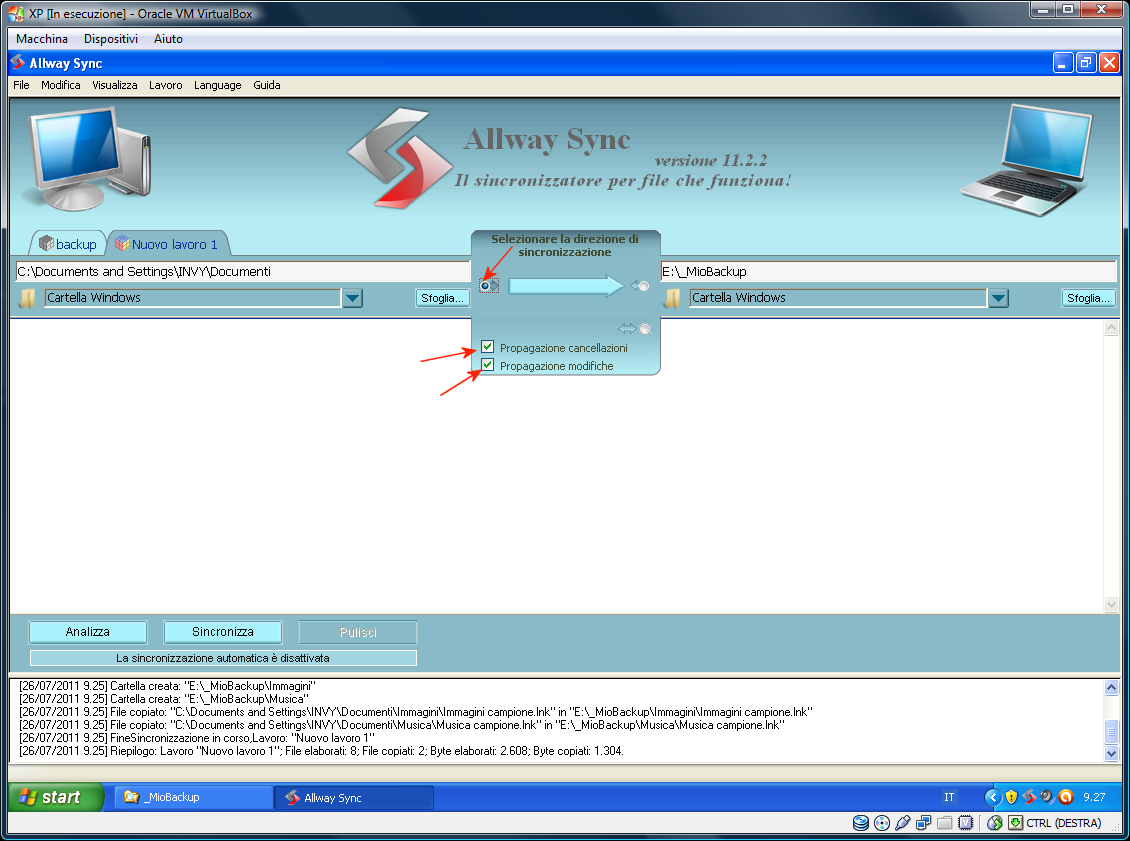Click Allway Sync taskbar button
Screen dimensions: 1130x841
coord(354,797)
